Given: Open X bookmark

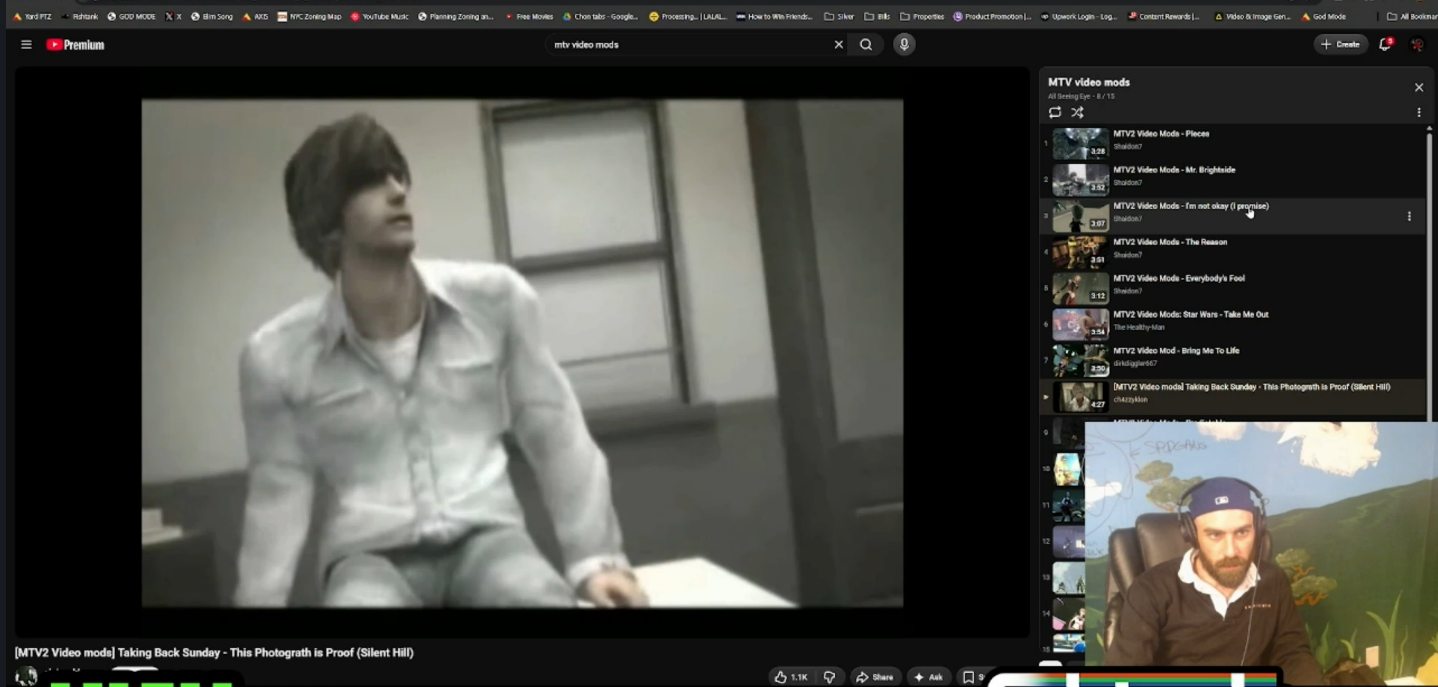Looking at the screenshot, I should (x=173, y=16).
